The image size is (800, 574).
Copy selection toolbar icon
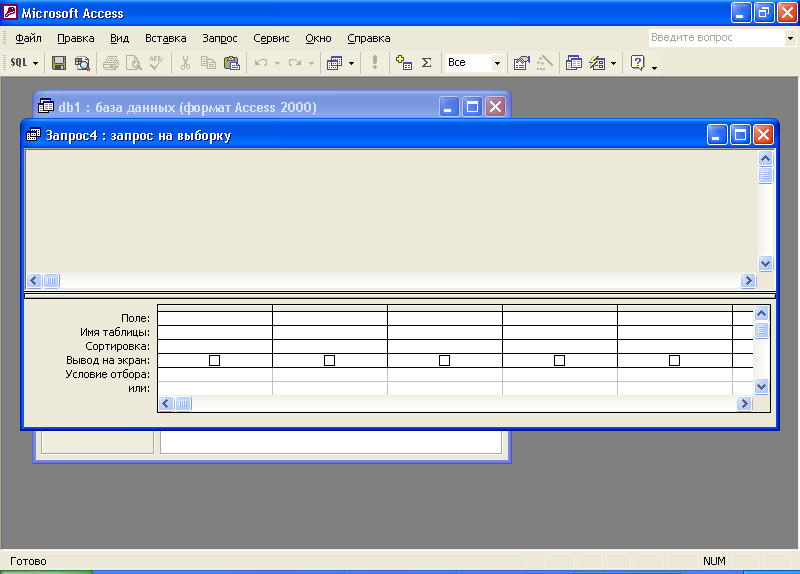[208, 63]
